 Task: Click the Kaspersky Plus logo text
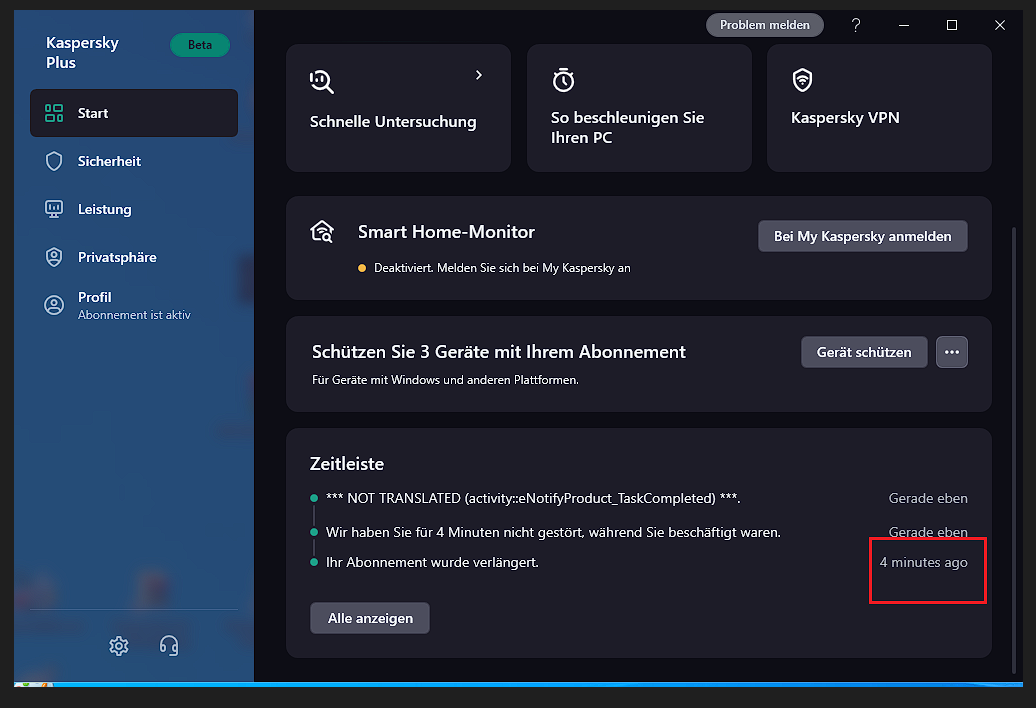pos(82,53)
